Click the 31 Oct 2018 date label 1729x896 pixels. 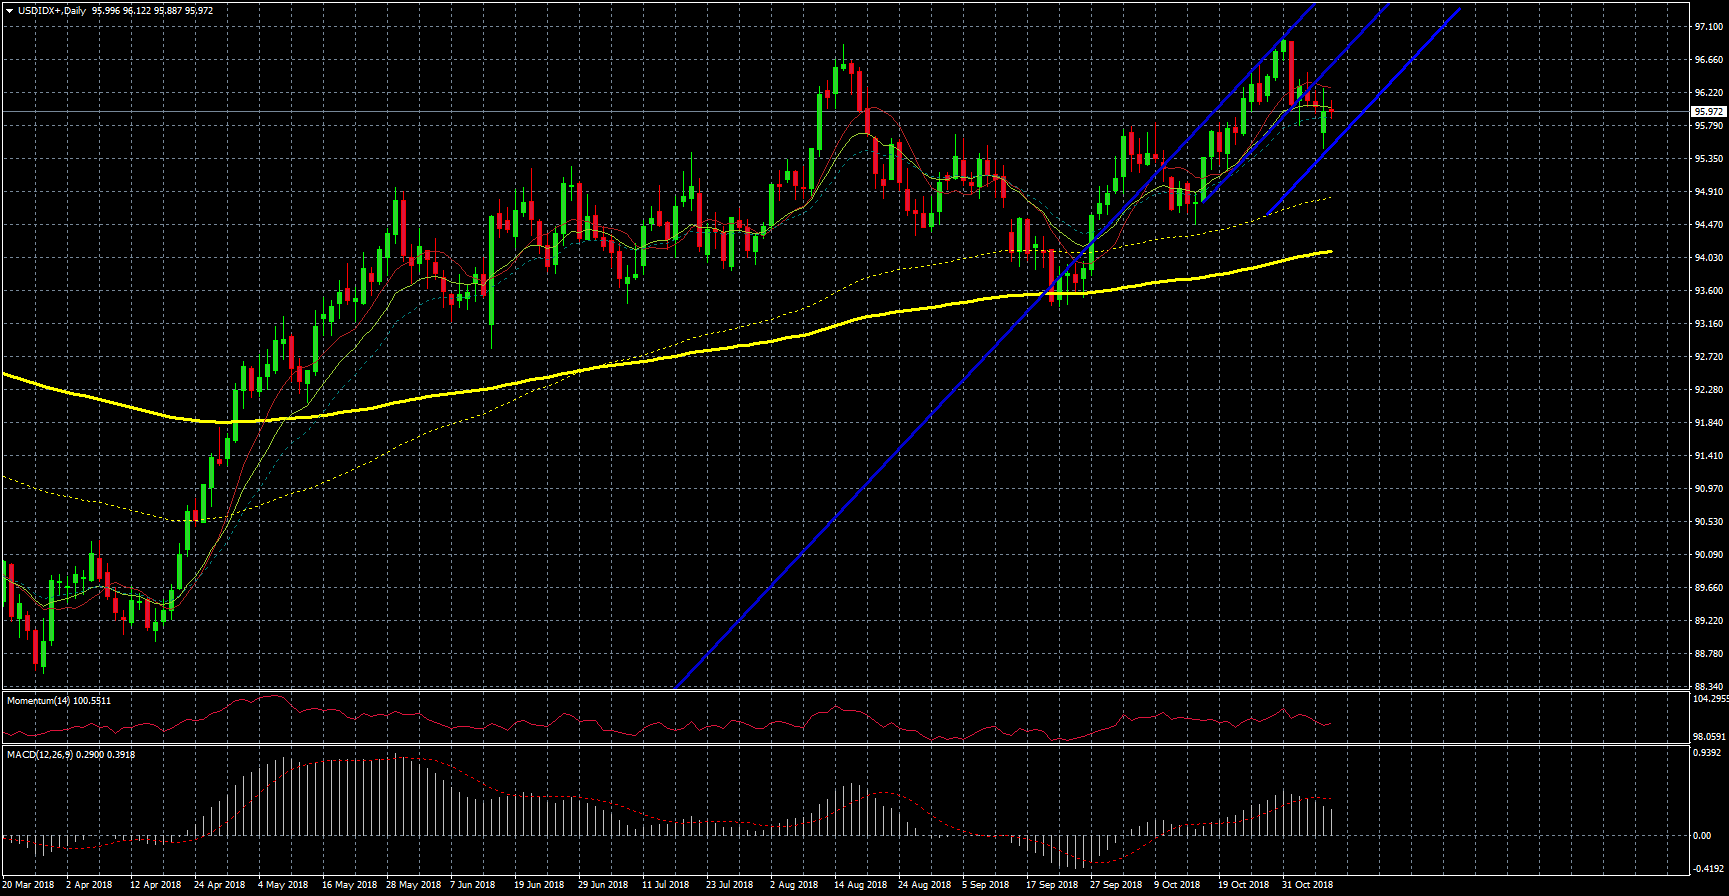[x=1307, y=885]
